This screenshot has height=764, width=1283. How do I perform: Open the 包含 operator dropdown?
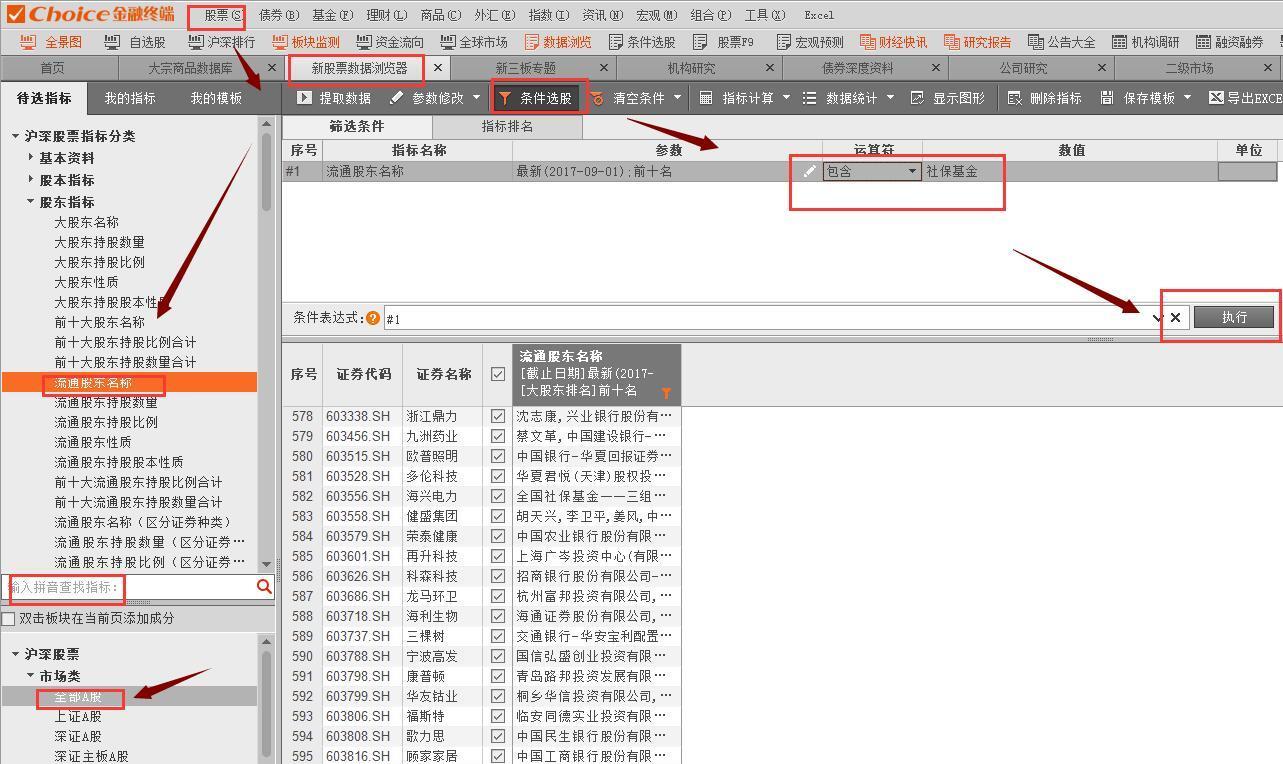(x=872, y=172)
